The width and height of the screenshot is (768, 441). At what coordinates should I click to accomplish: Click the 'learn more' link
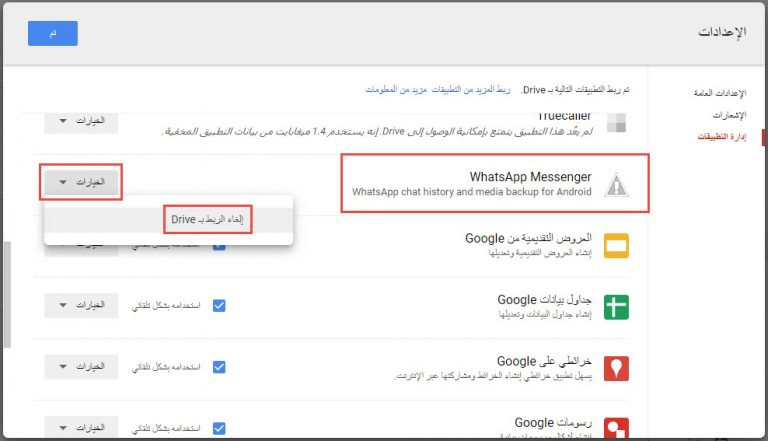396,90
